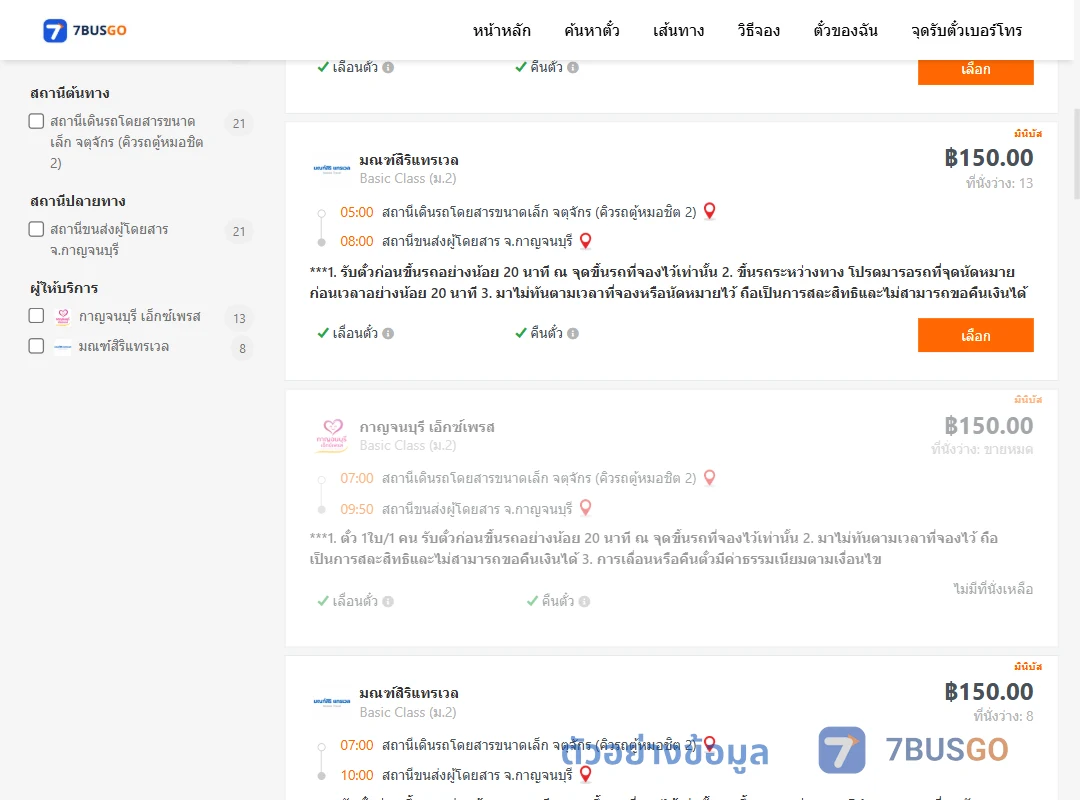Click ไม่มีที่นั่งเหลือ text on sold-out card
This screenshot has height=800, width=1080.
pyautogui.click(x=993, y=589)
